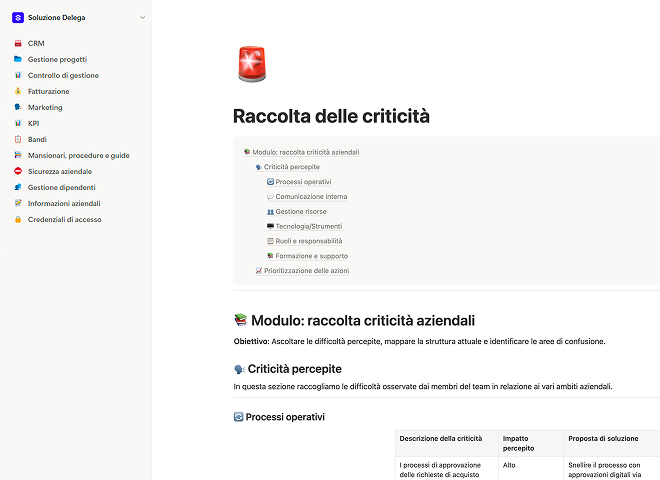Click the Credenziali di accesso lock icon
Screen dimensions: 660x480
18,219
